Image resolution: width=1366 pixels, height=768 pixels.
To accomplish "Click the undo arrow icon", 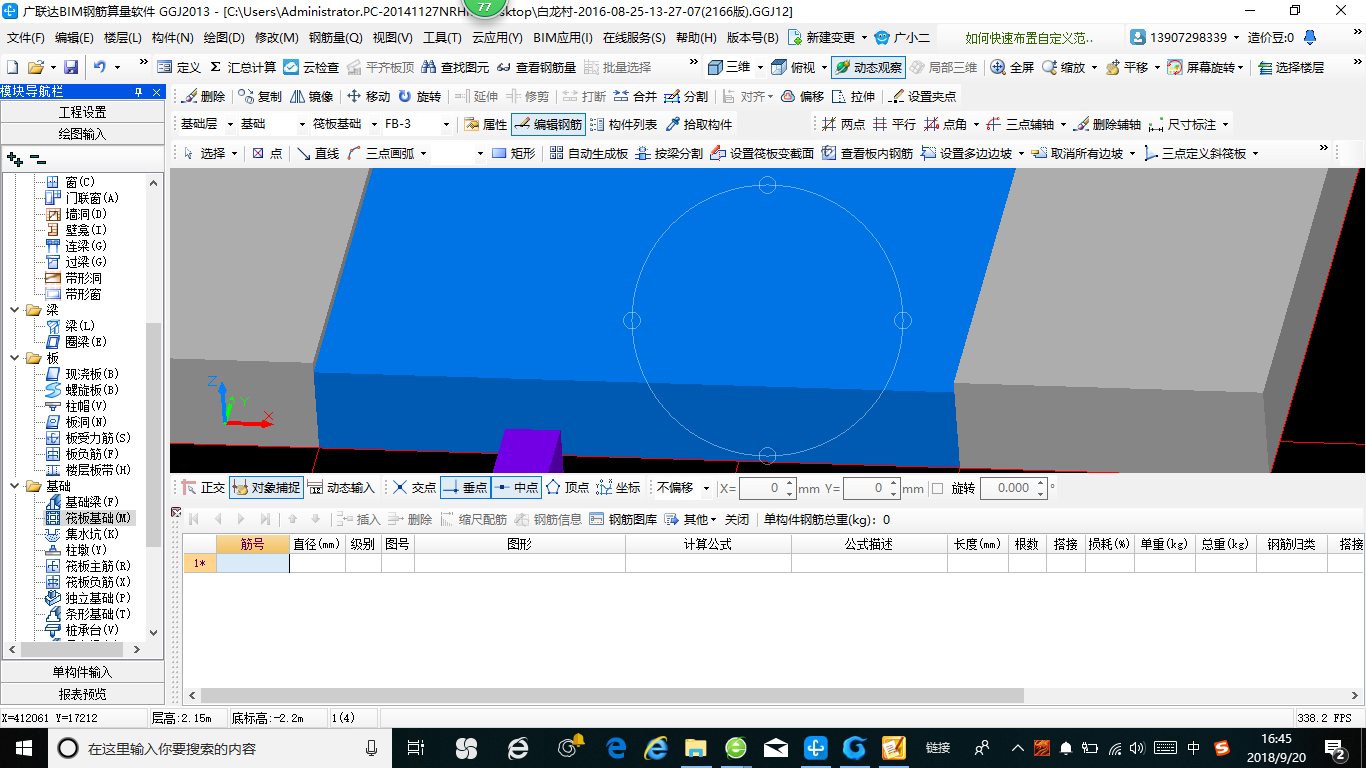I will coord(99,67).
